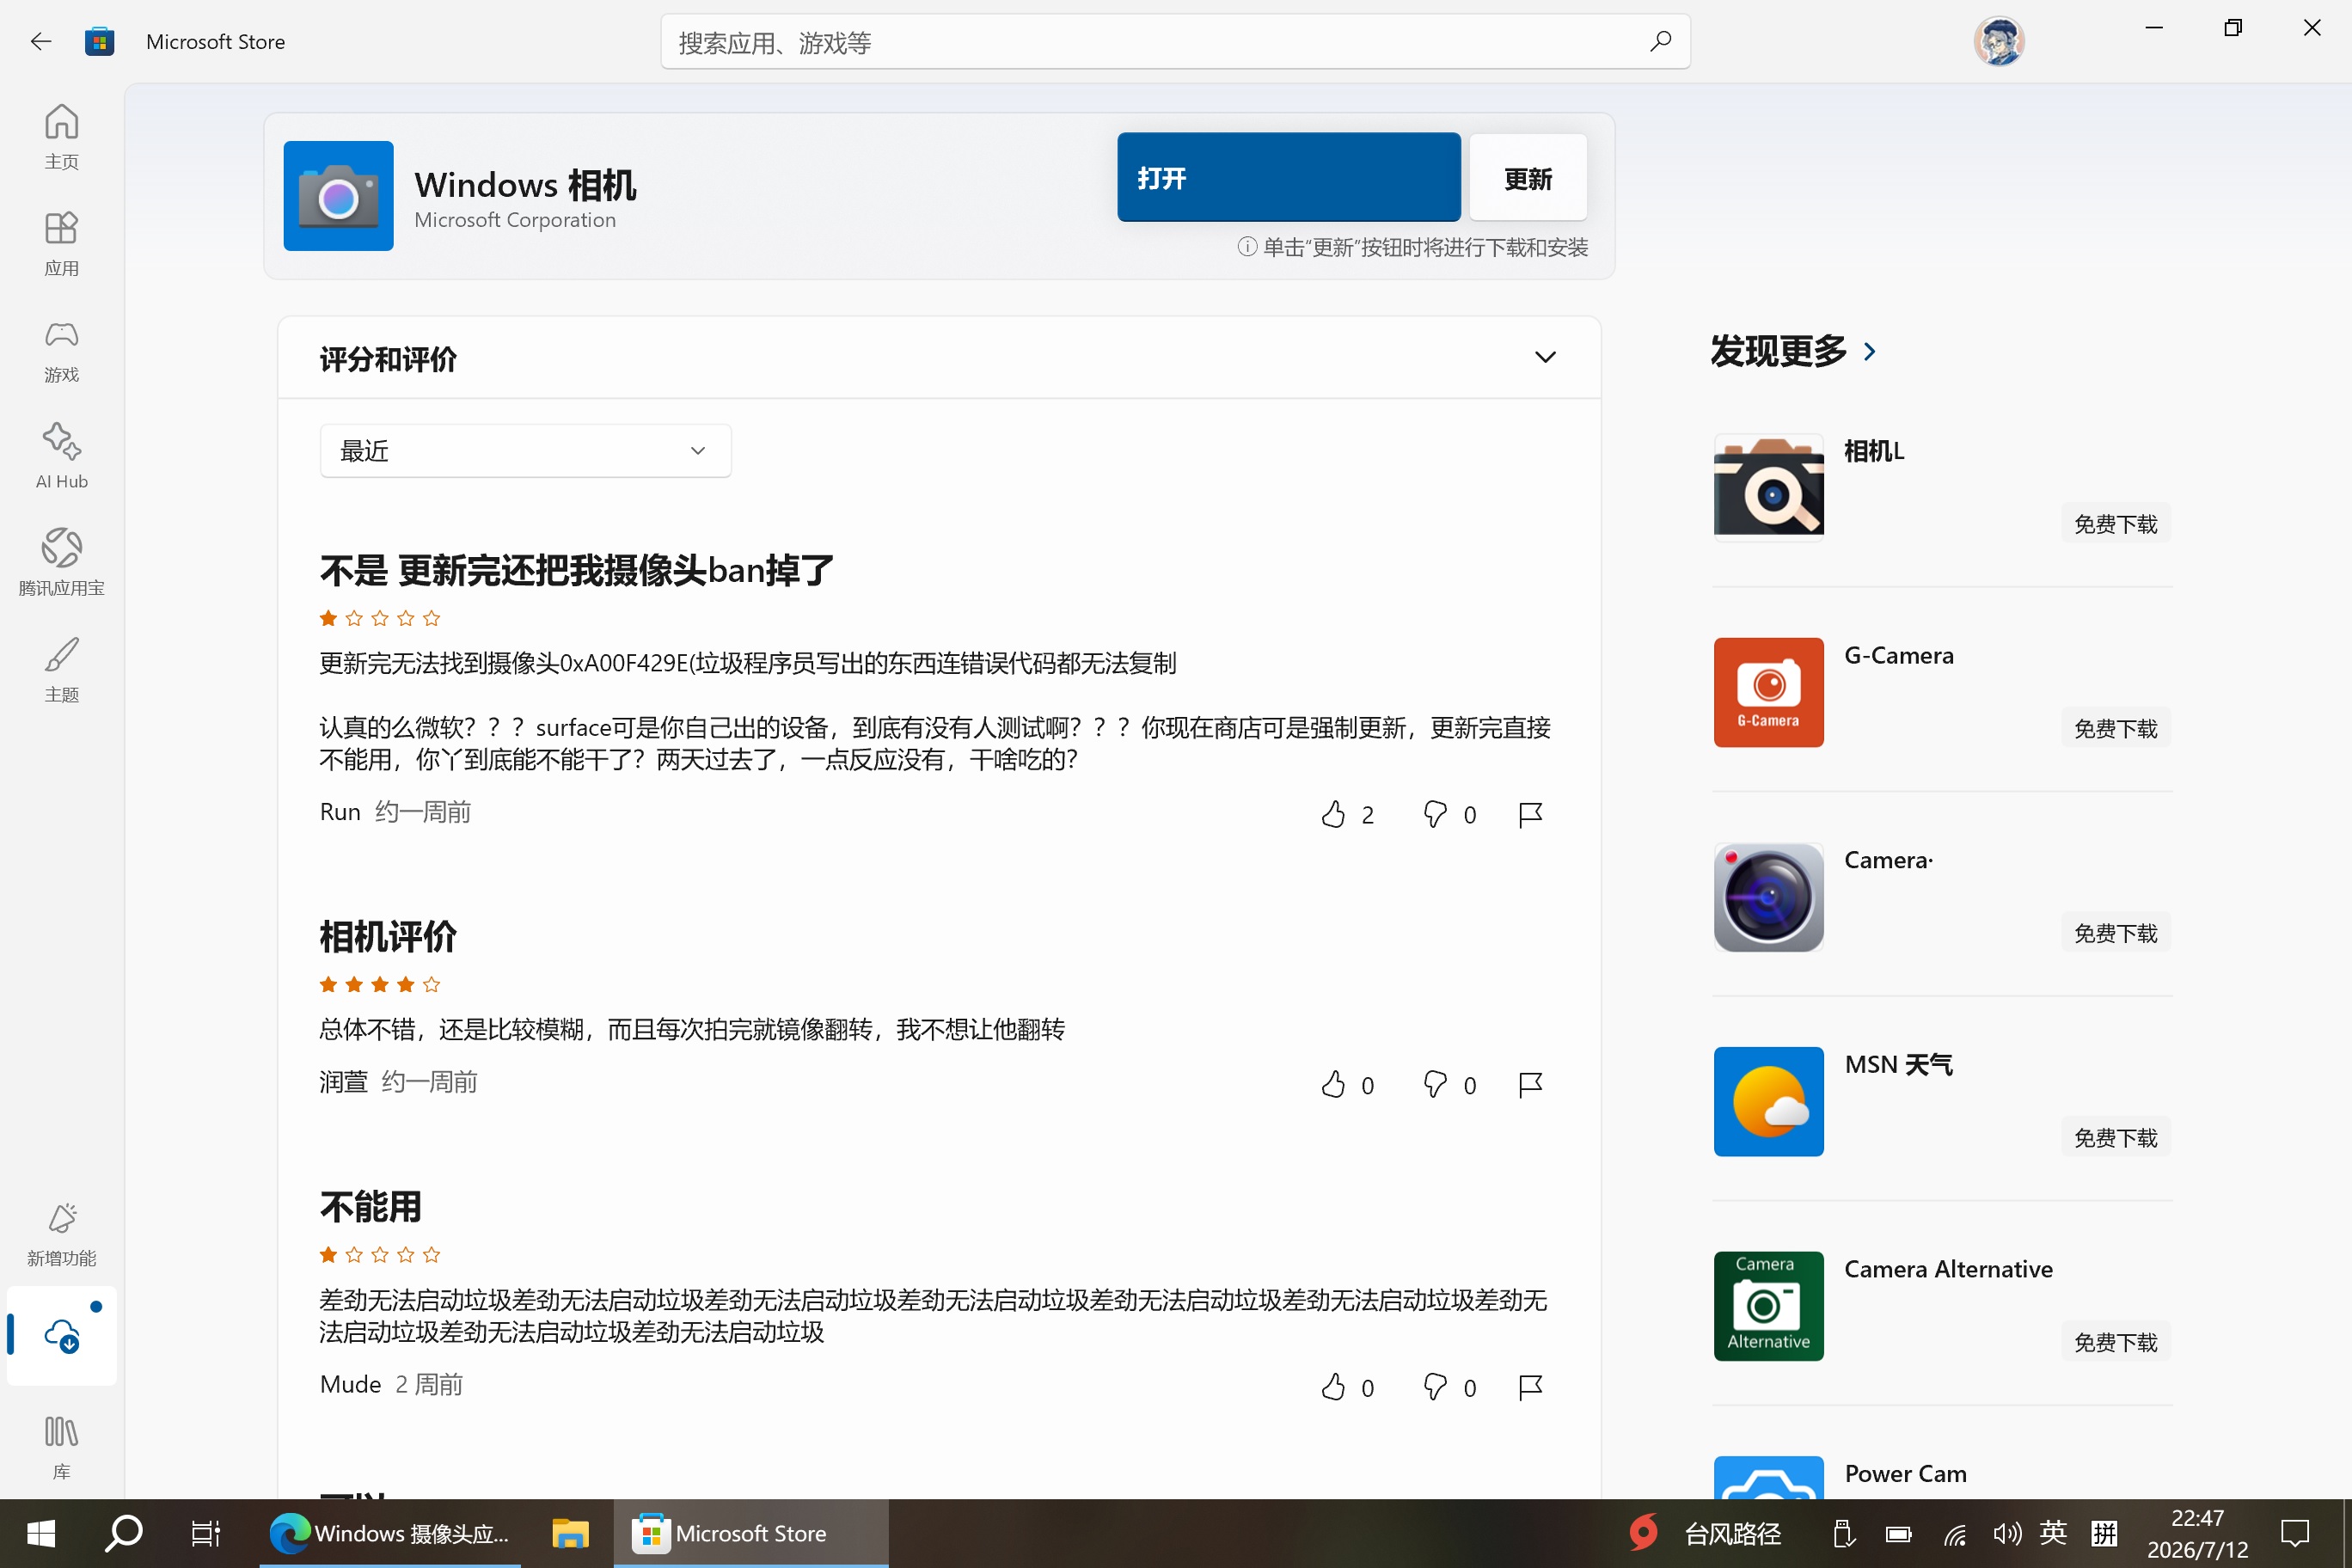Click the search magnifier icon
This screenshot has height=1568, width=2352.
coord(1660,41)
